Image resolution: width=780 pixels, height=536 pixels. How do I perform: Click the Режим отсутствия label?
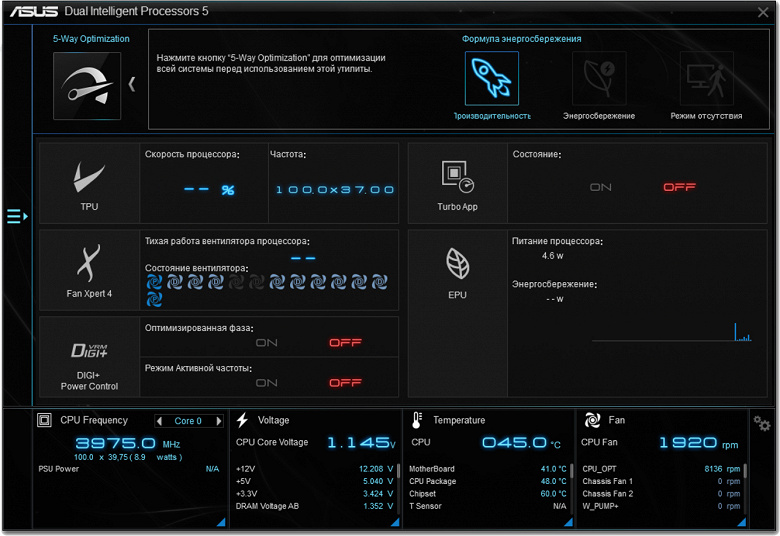[706, 116]
